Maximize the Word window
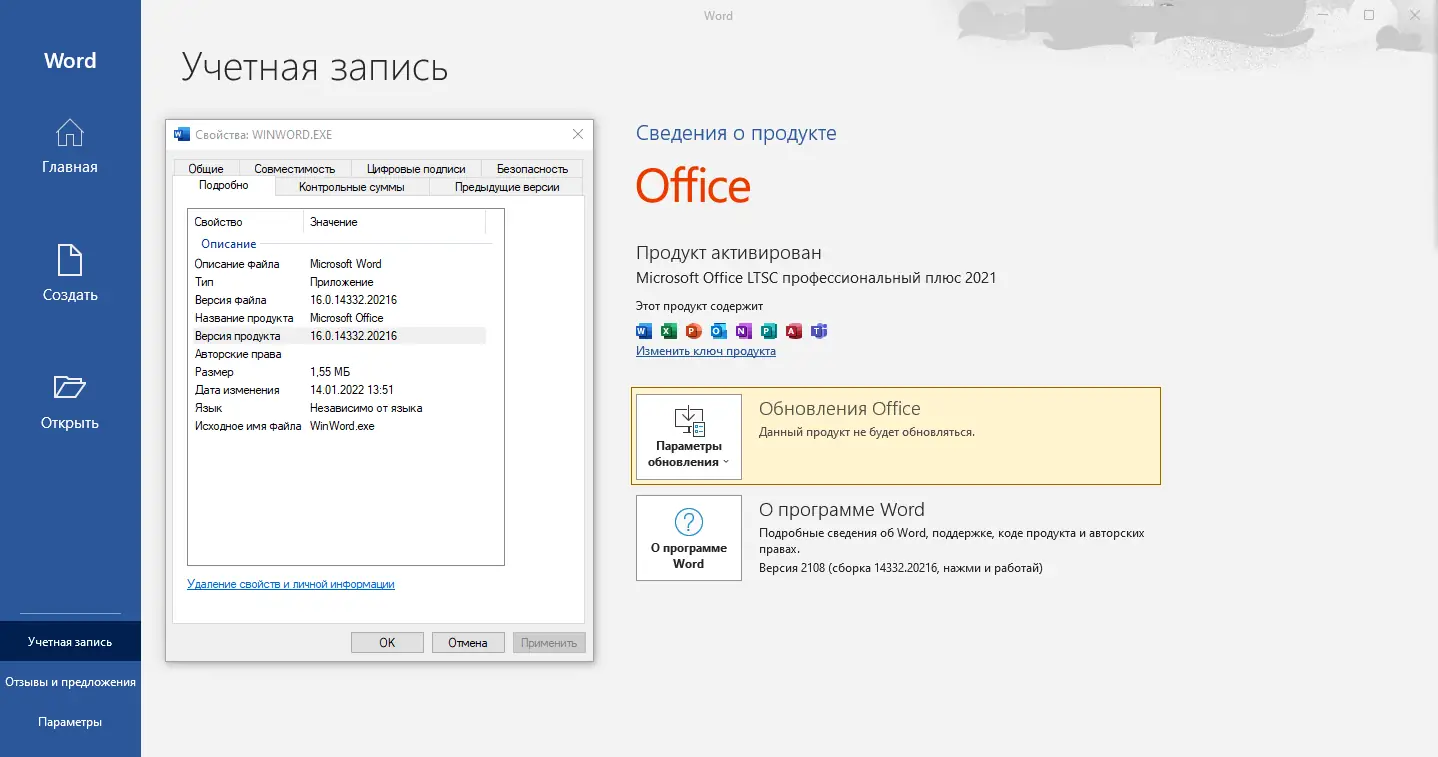This screenshot has height=757, width=1438. point(1369,15)
